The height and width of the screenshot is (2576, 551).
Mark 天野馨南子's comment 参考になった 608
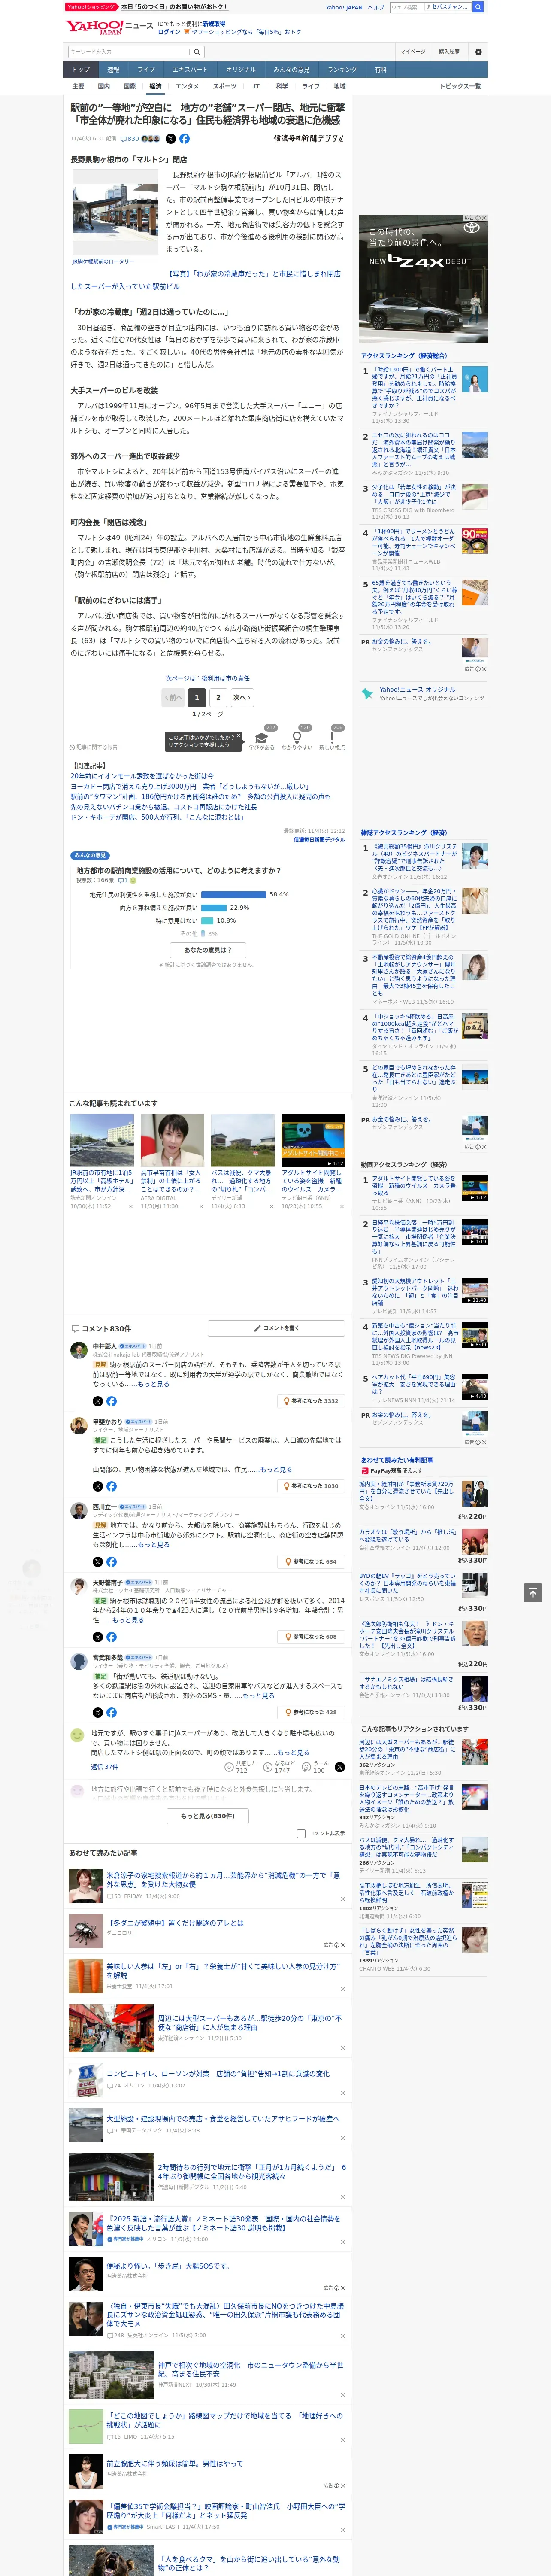click(312, 1637)
